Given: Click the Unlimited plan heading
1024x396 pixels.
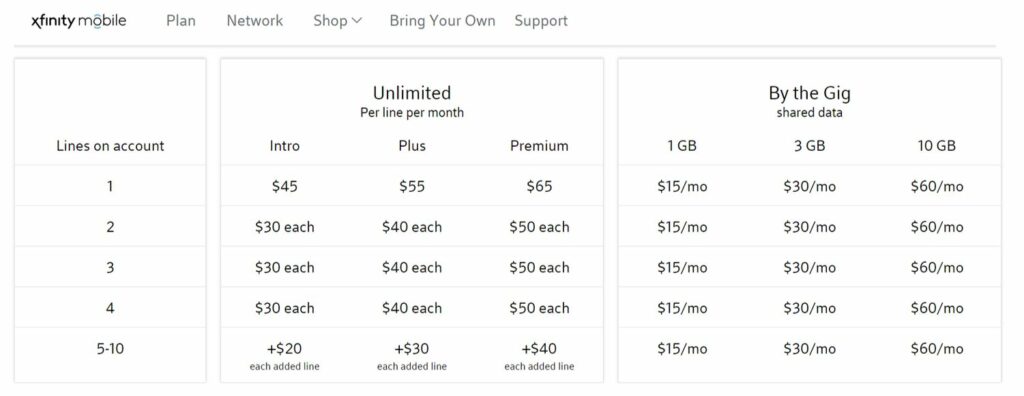Looking at the screenshot, I should [412, 93].
